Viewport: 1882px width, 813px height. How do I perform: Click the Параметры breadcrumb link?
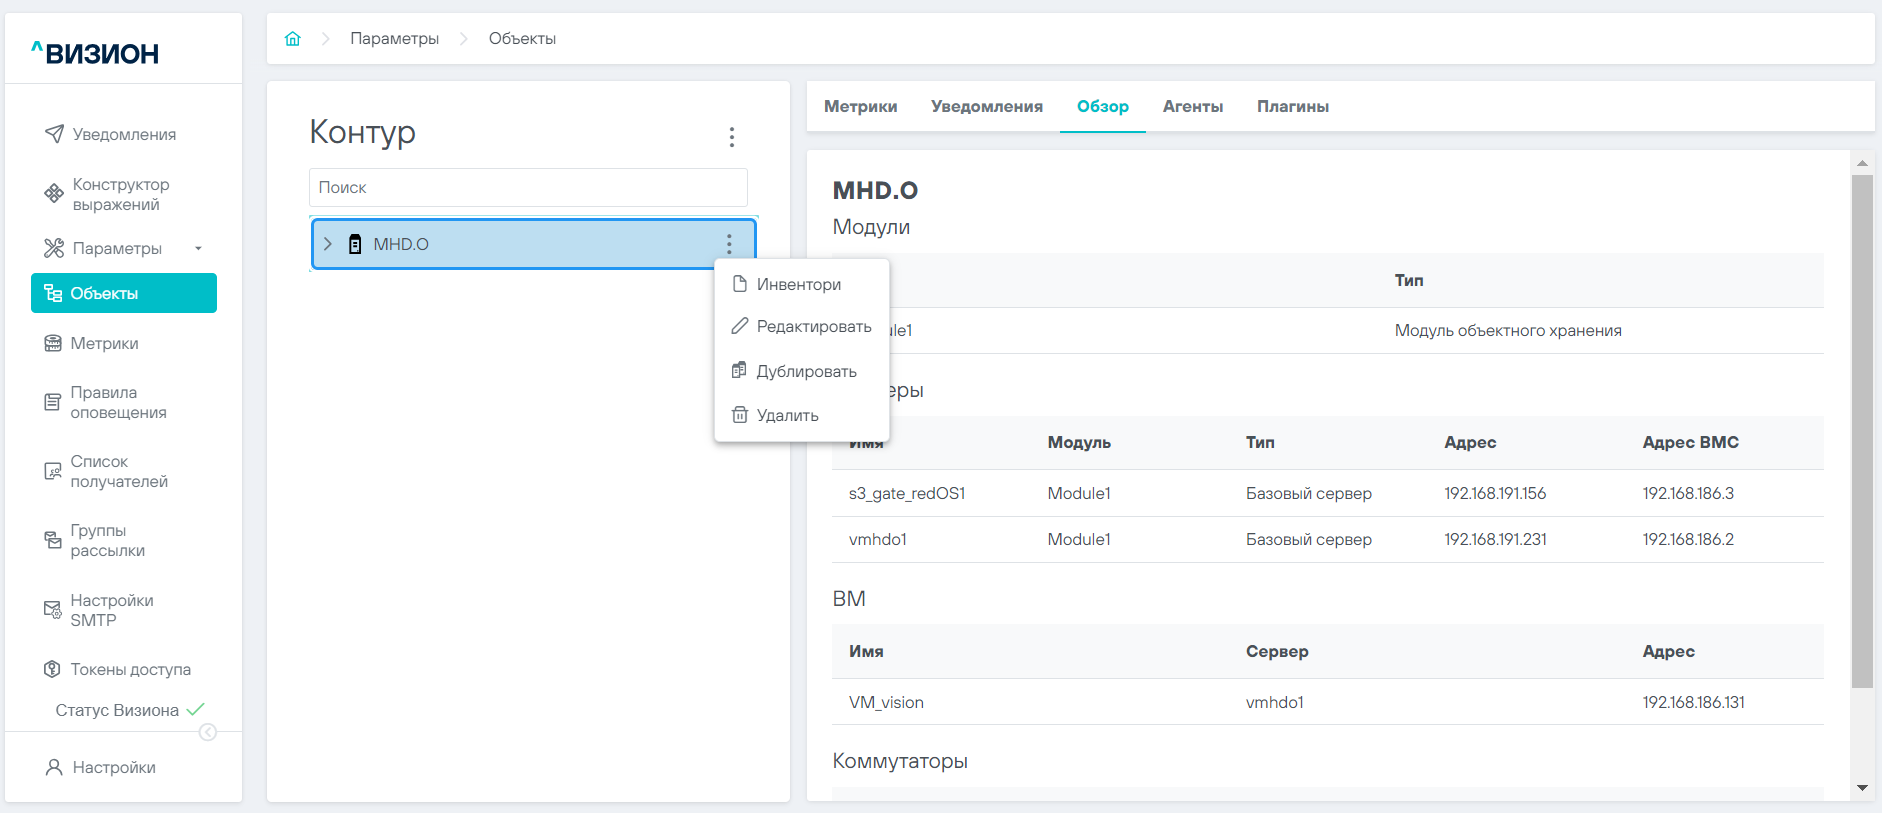point(394,39)
